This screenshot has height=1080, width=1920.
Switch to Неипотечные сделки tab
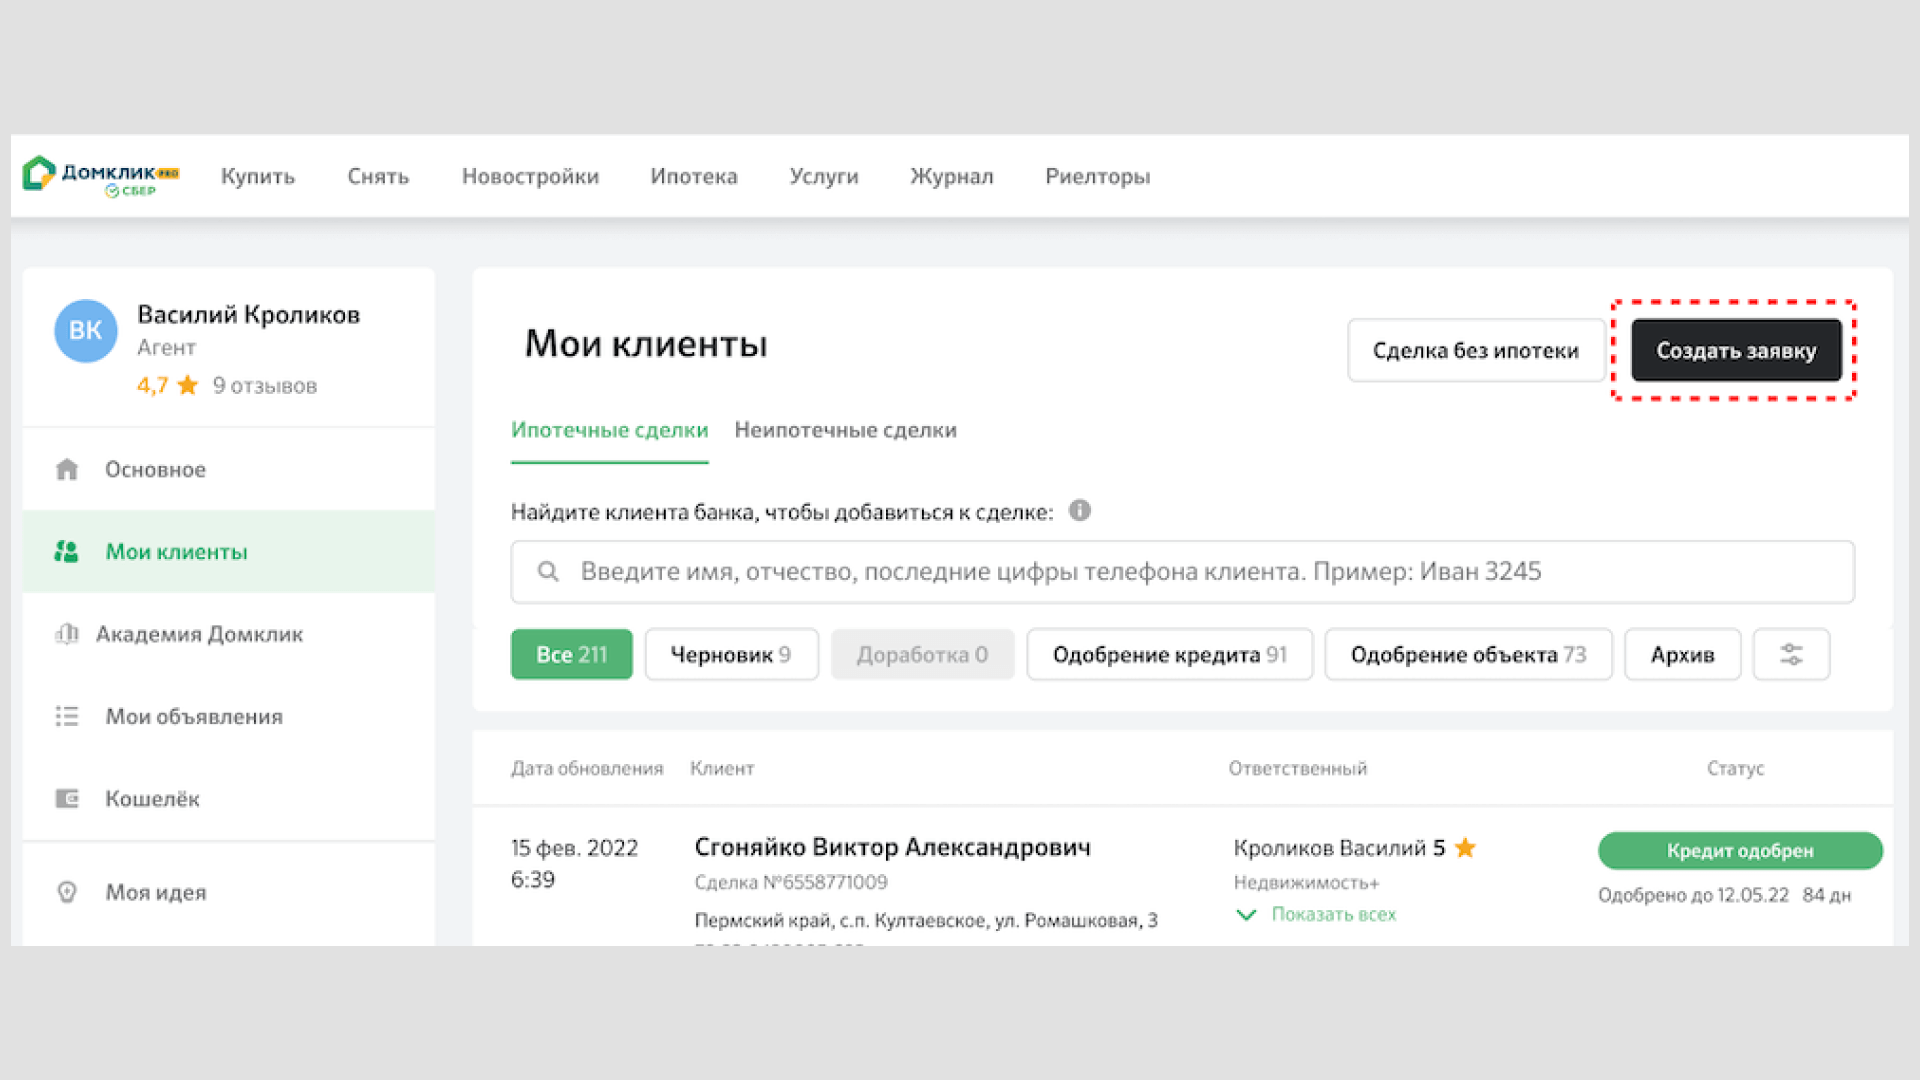845,430
